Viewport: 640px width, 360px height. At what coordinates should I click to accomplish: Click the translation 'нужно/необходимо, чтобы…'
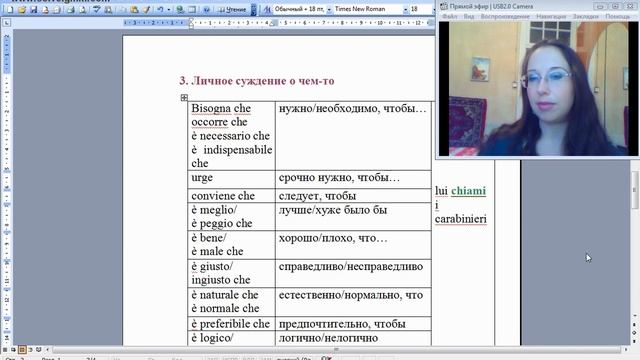(353, 109)
